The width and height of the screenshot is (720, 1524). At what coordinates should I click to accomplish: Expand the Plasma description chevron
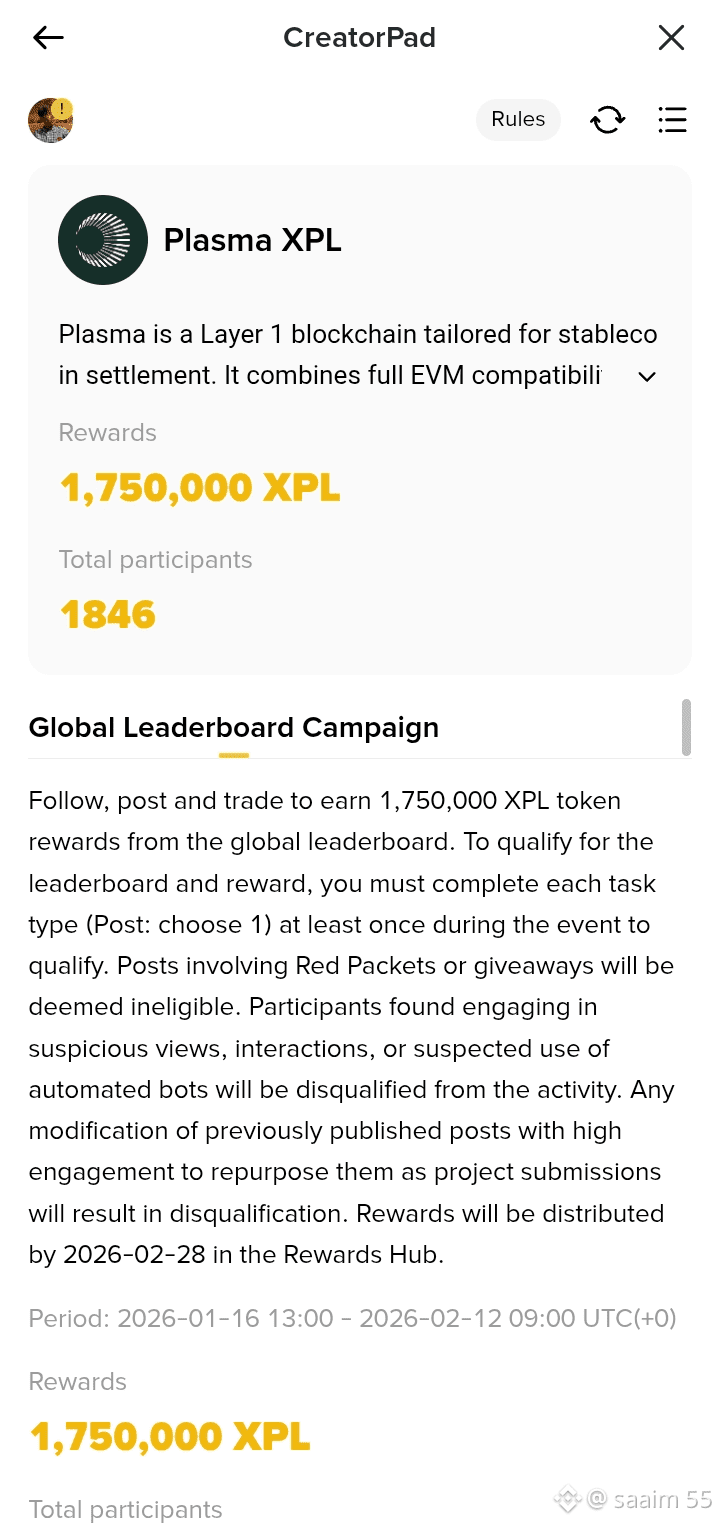647,377
